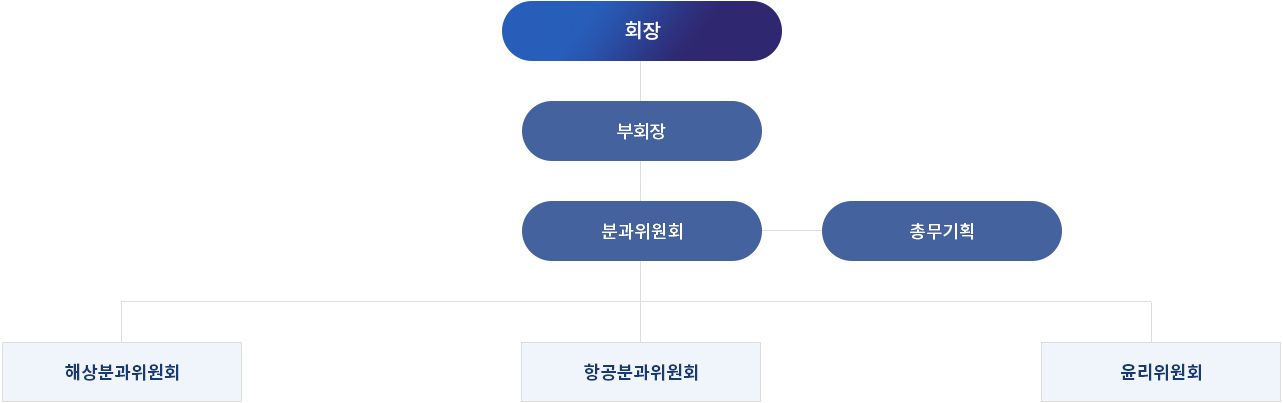Viewport: 1283px width, 403px height.
Task: Click the vertical line directly below 분과위원회
Action: pyautogui.click(x=641, y=280)
